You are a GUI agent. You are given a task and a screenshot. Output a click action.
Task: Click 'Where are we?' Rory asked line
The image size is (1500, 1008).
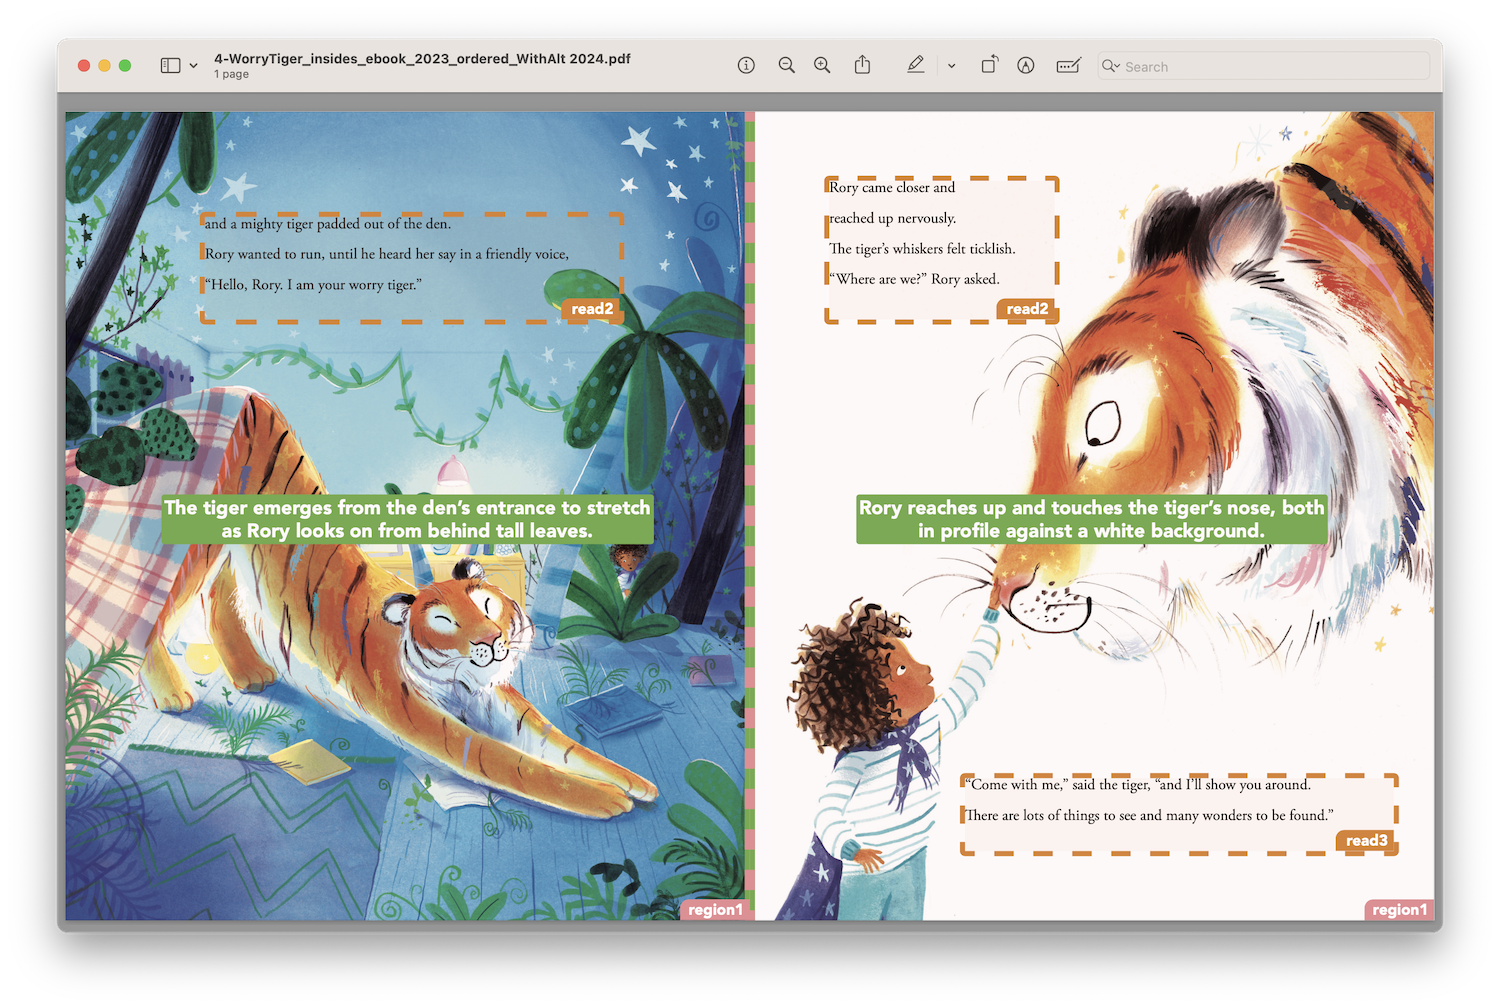pyautogui.click(x=914, y=279)
